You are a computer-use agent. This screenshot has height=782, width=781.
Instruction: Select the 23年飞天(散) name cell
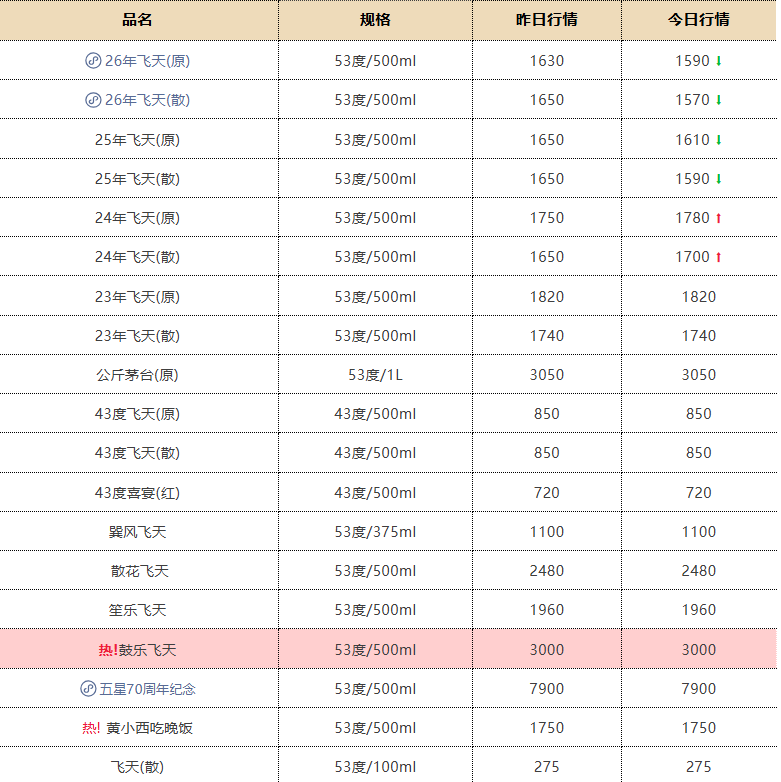(x=137, y=336)
